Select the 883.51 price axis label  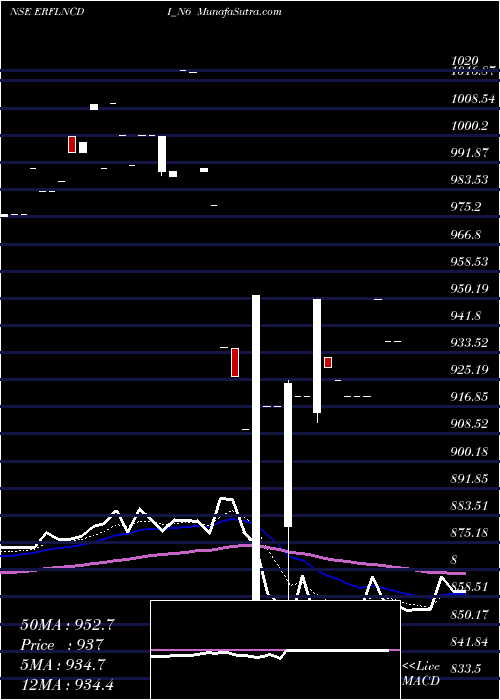[469, 506]
